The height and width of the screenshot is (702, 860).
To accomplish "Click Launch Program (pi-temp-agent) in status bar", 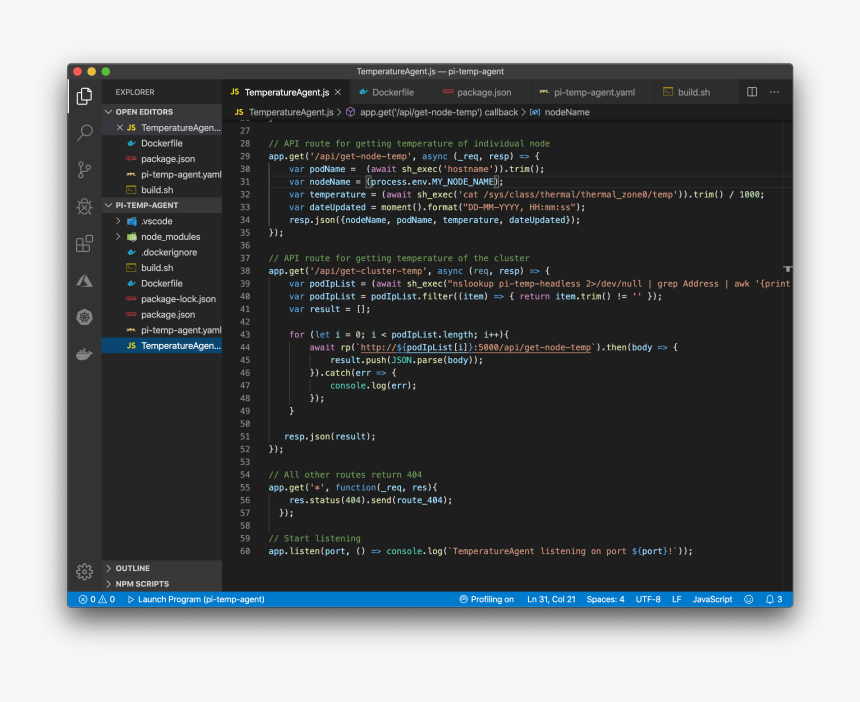I will pyautogui.click(x=196, y=599).
